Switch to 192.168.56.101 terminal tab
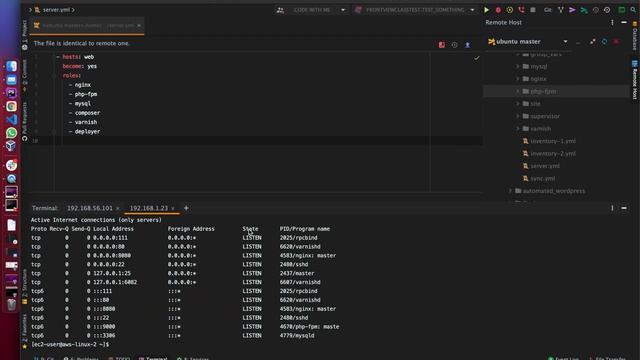 [89, 208]
